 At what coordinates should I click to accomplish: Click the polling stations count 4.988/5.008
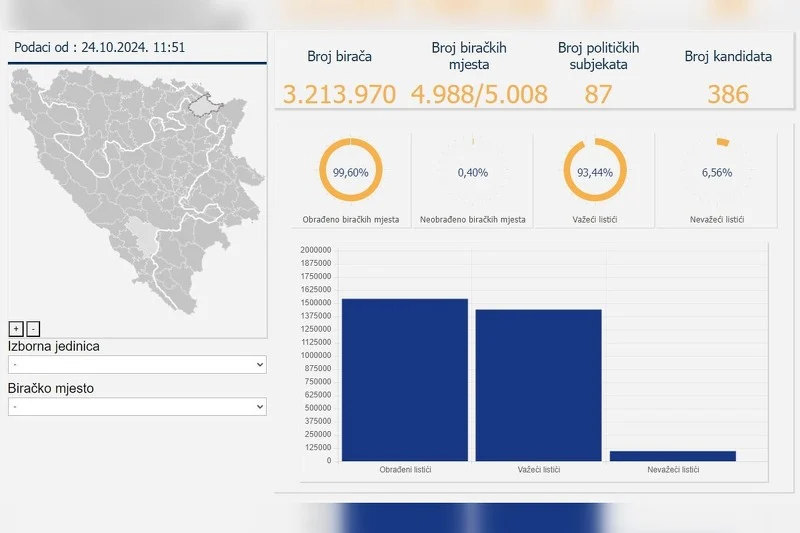pos(479,94)
